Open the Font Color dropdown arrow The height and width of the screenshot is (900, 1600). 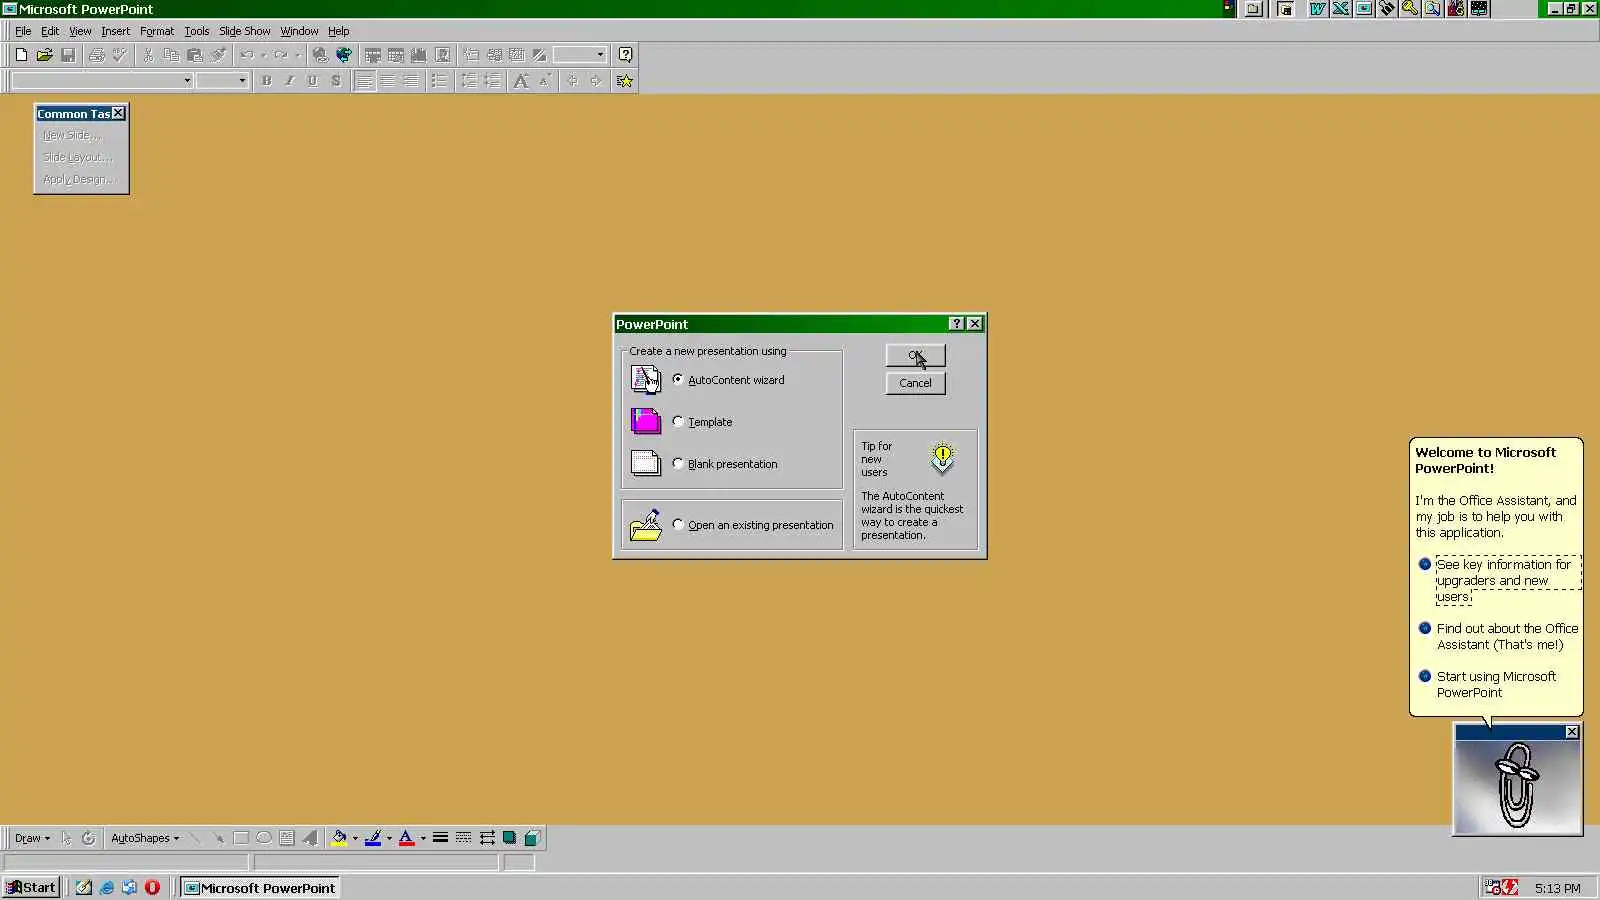423,838
